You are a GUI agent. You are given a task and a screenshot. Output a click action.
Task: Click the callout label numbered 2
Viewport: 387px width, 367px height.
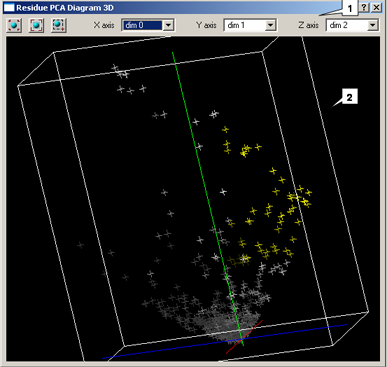(349, 97)
